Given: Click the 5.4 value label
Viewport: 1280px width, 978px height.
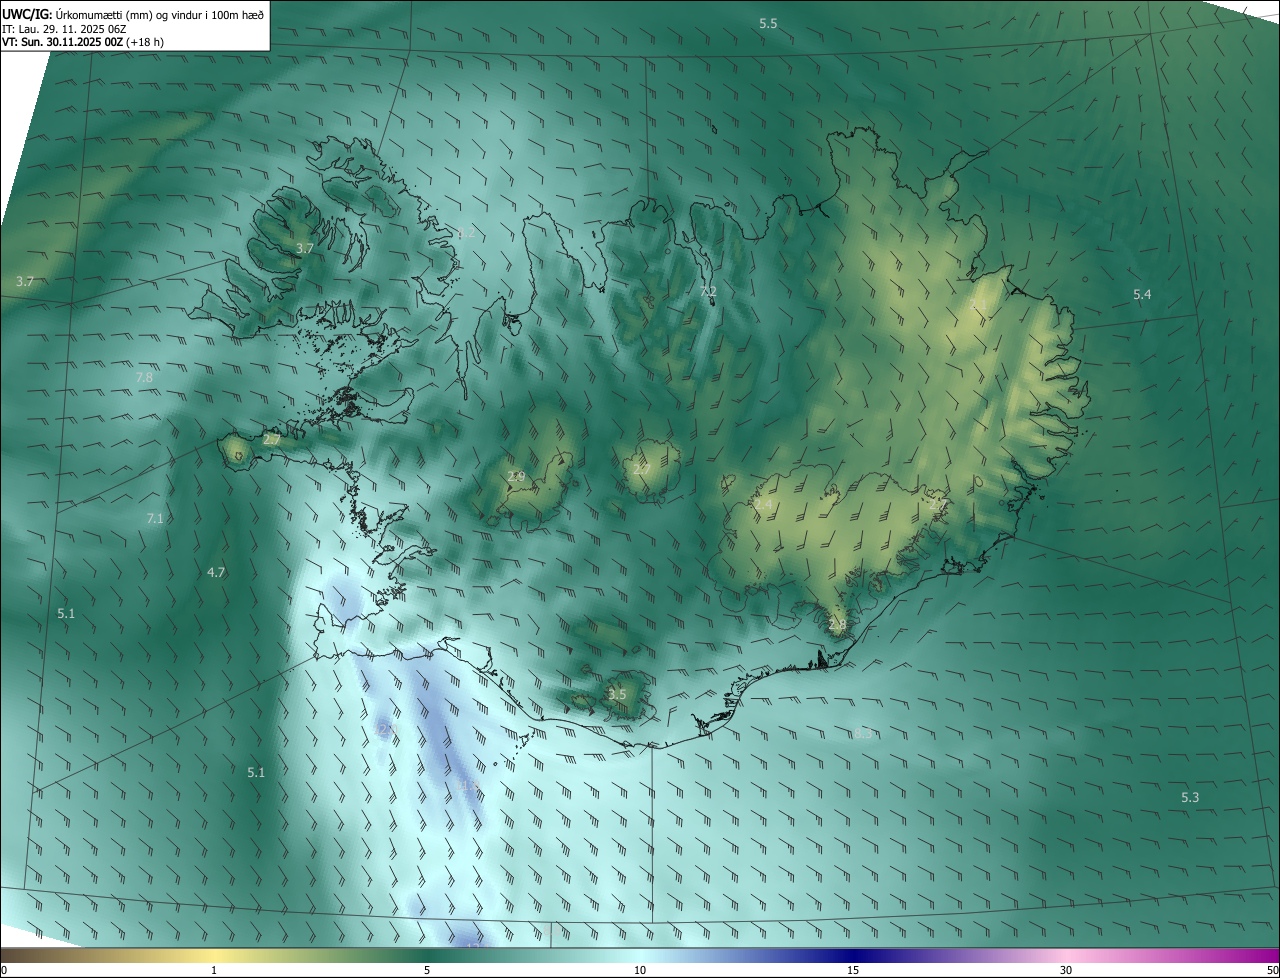Looking at the screenshot, I should (1142, 294).
